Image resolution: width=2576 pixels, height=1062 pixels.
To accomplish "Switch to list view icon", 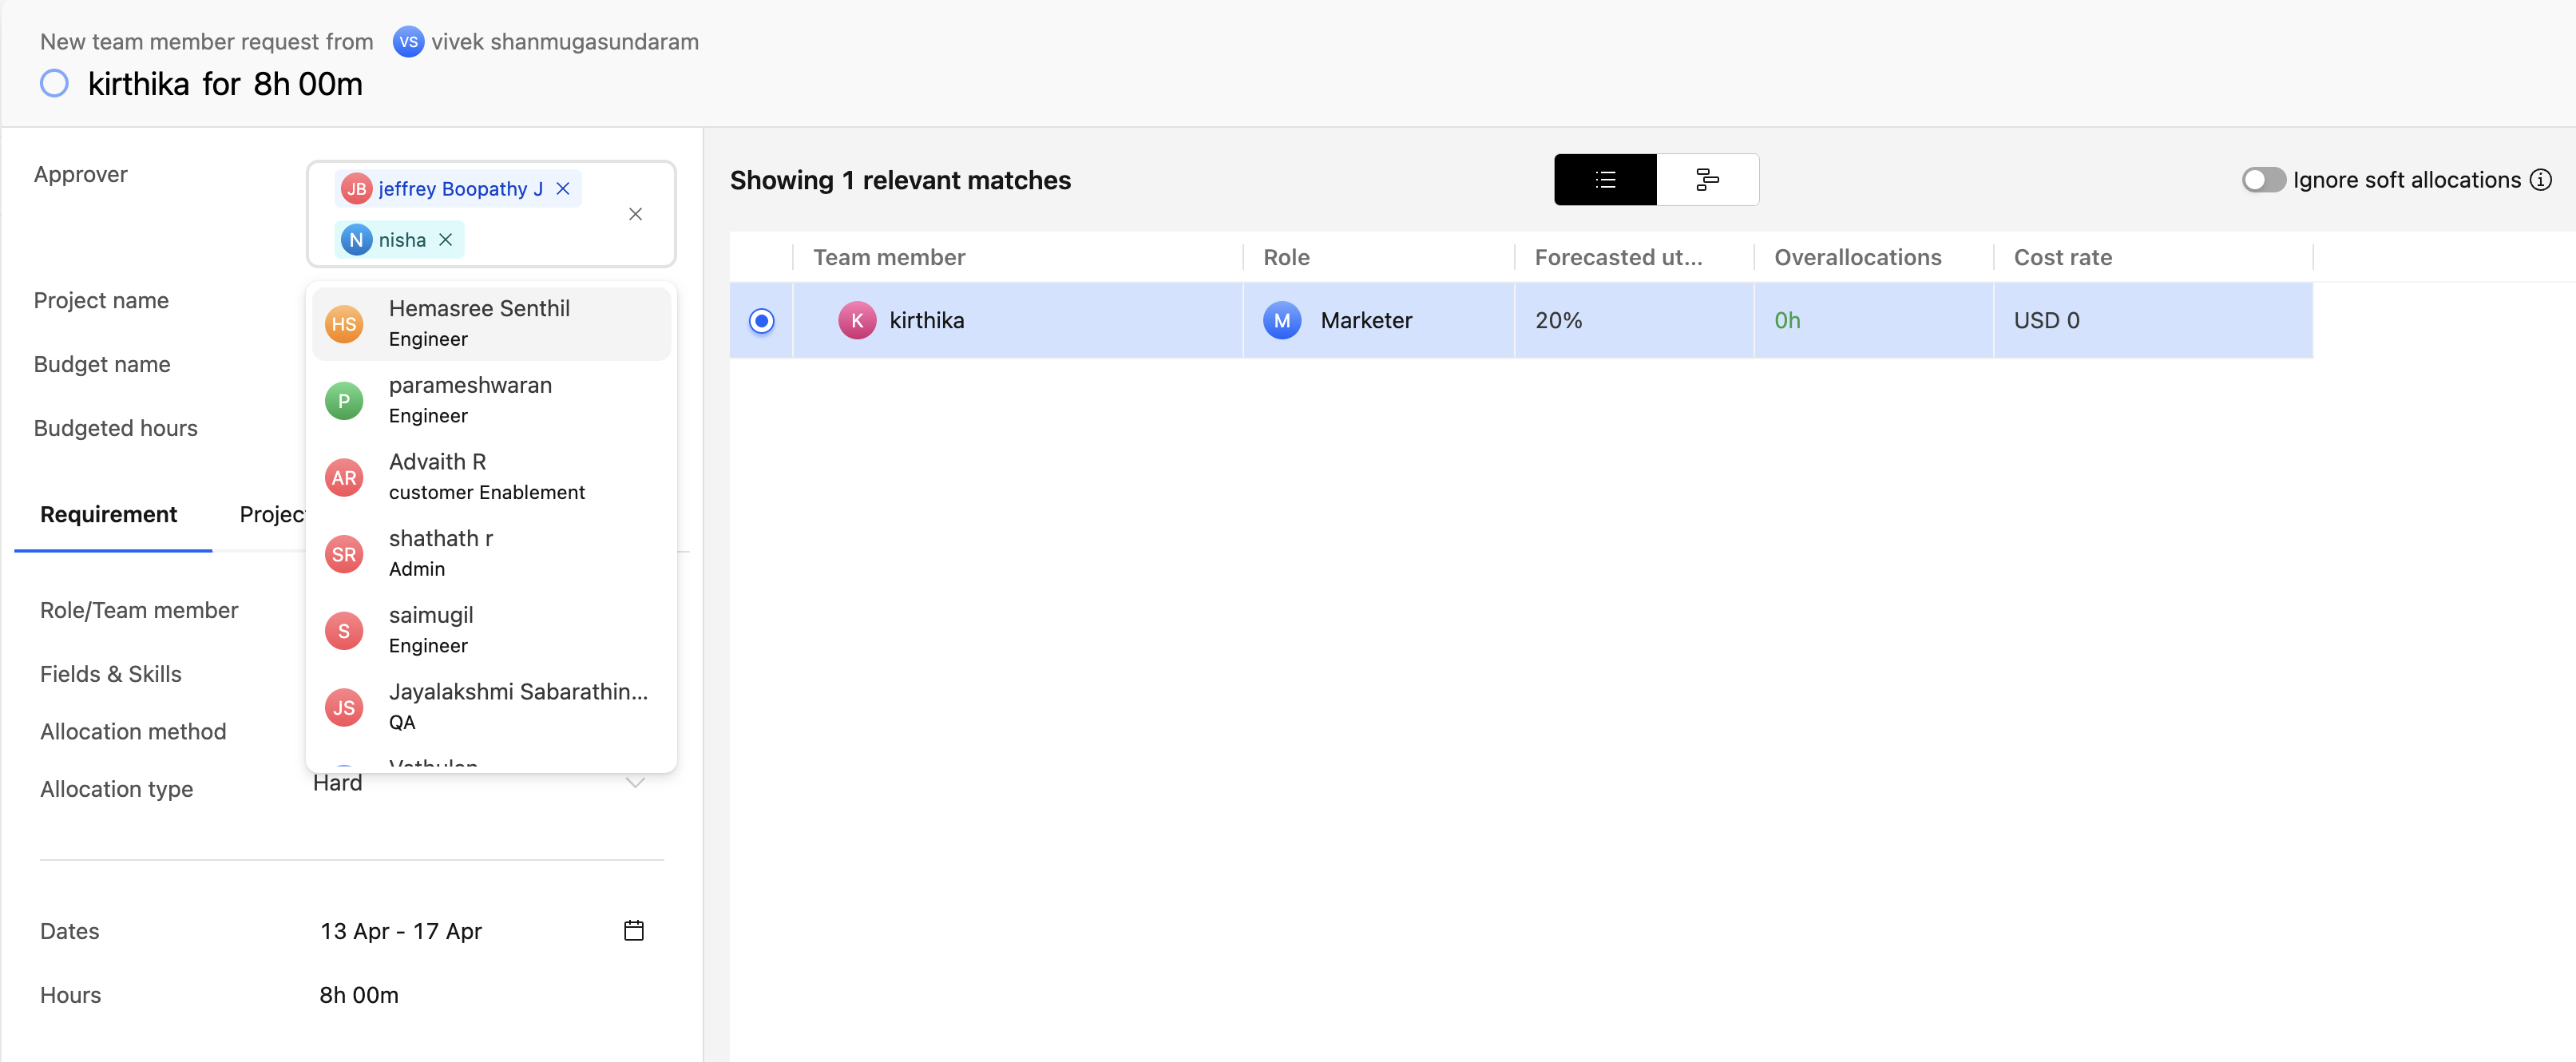I will click(1605, 180).
